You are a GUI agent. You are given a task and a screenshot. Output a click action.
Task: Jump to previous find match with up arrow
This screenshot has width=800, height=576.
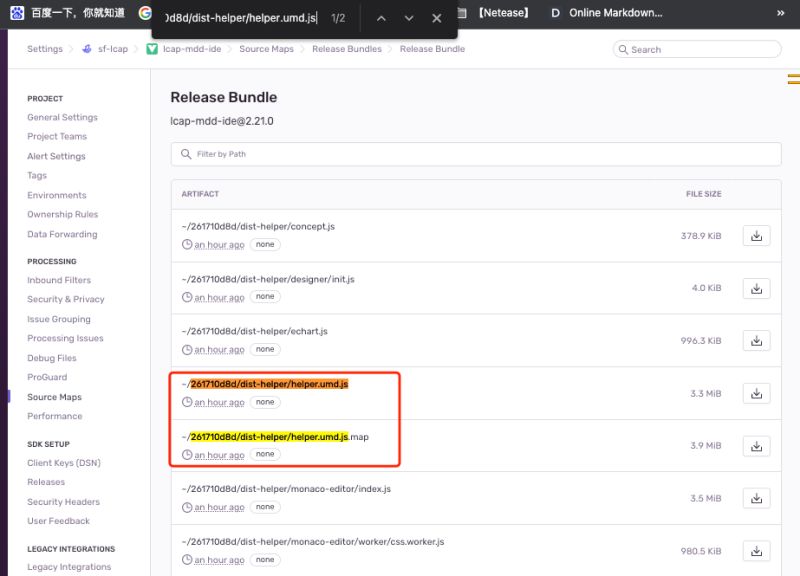click(379, 18)
